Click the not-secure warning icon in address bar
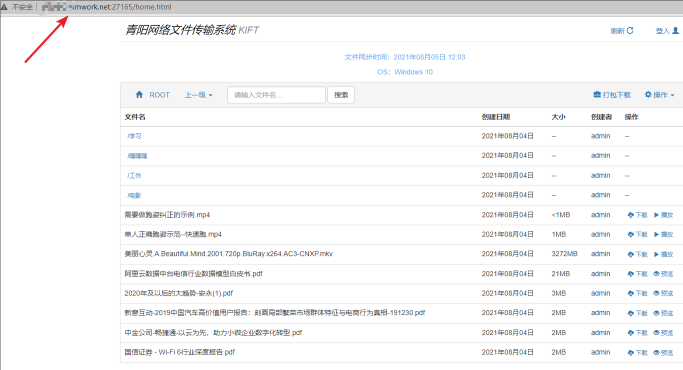 click(4, 7)
